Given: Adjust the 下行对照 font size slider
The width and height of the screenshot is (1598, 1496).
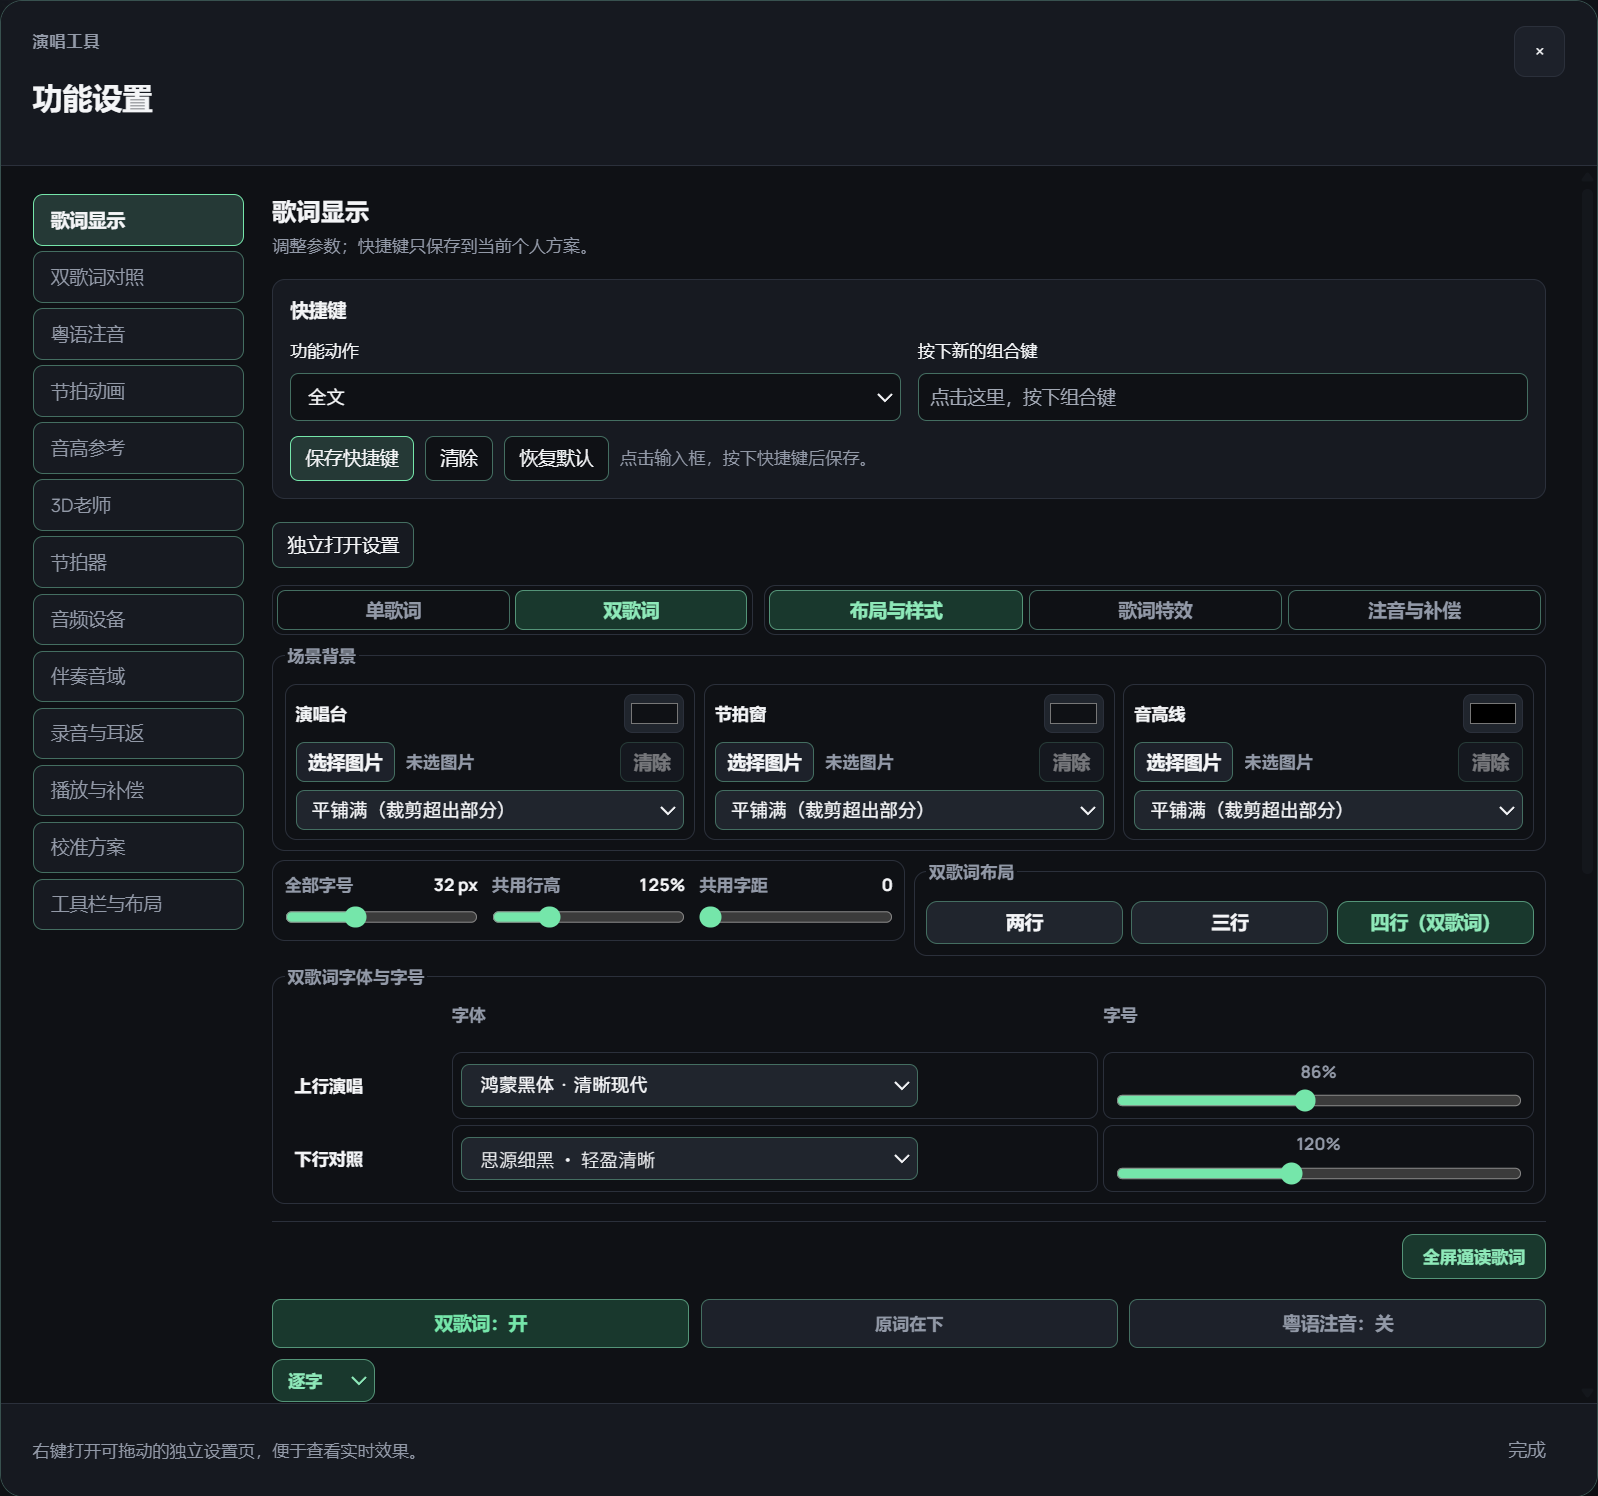Looking at the screenshot, I should coord(1318,1173).
